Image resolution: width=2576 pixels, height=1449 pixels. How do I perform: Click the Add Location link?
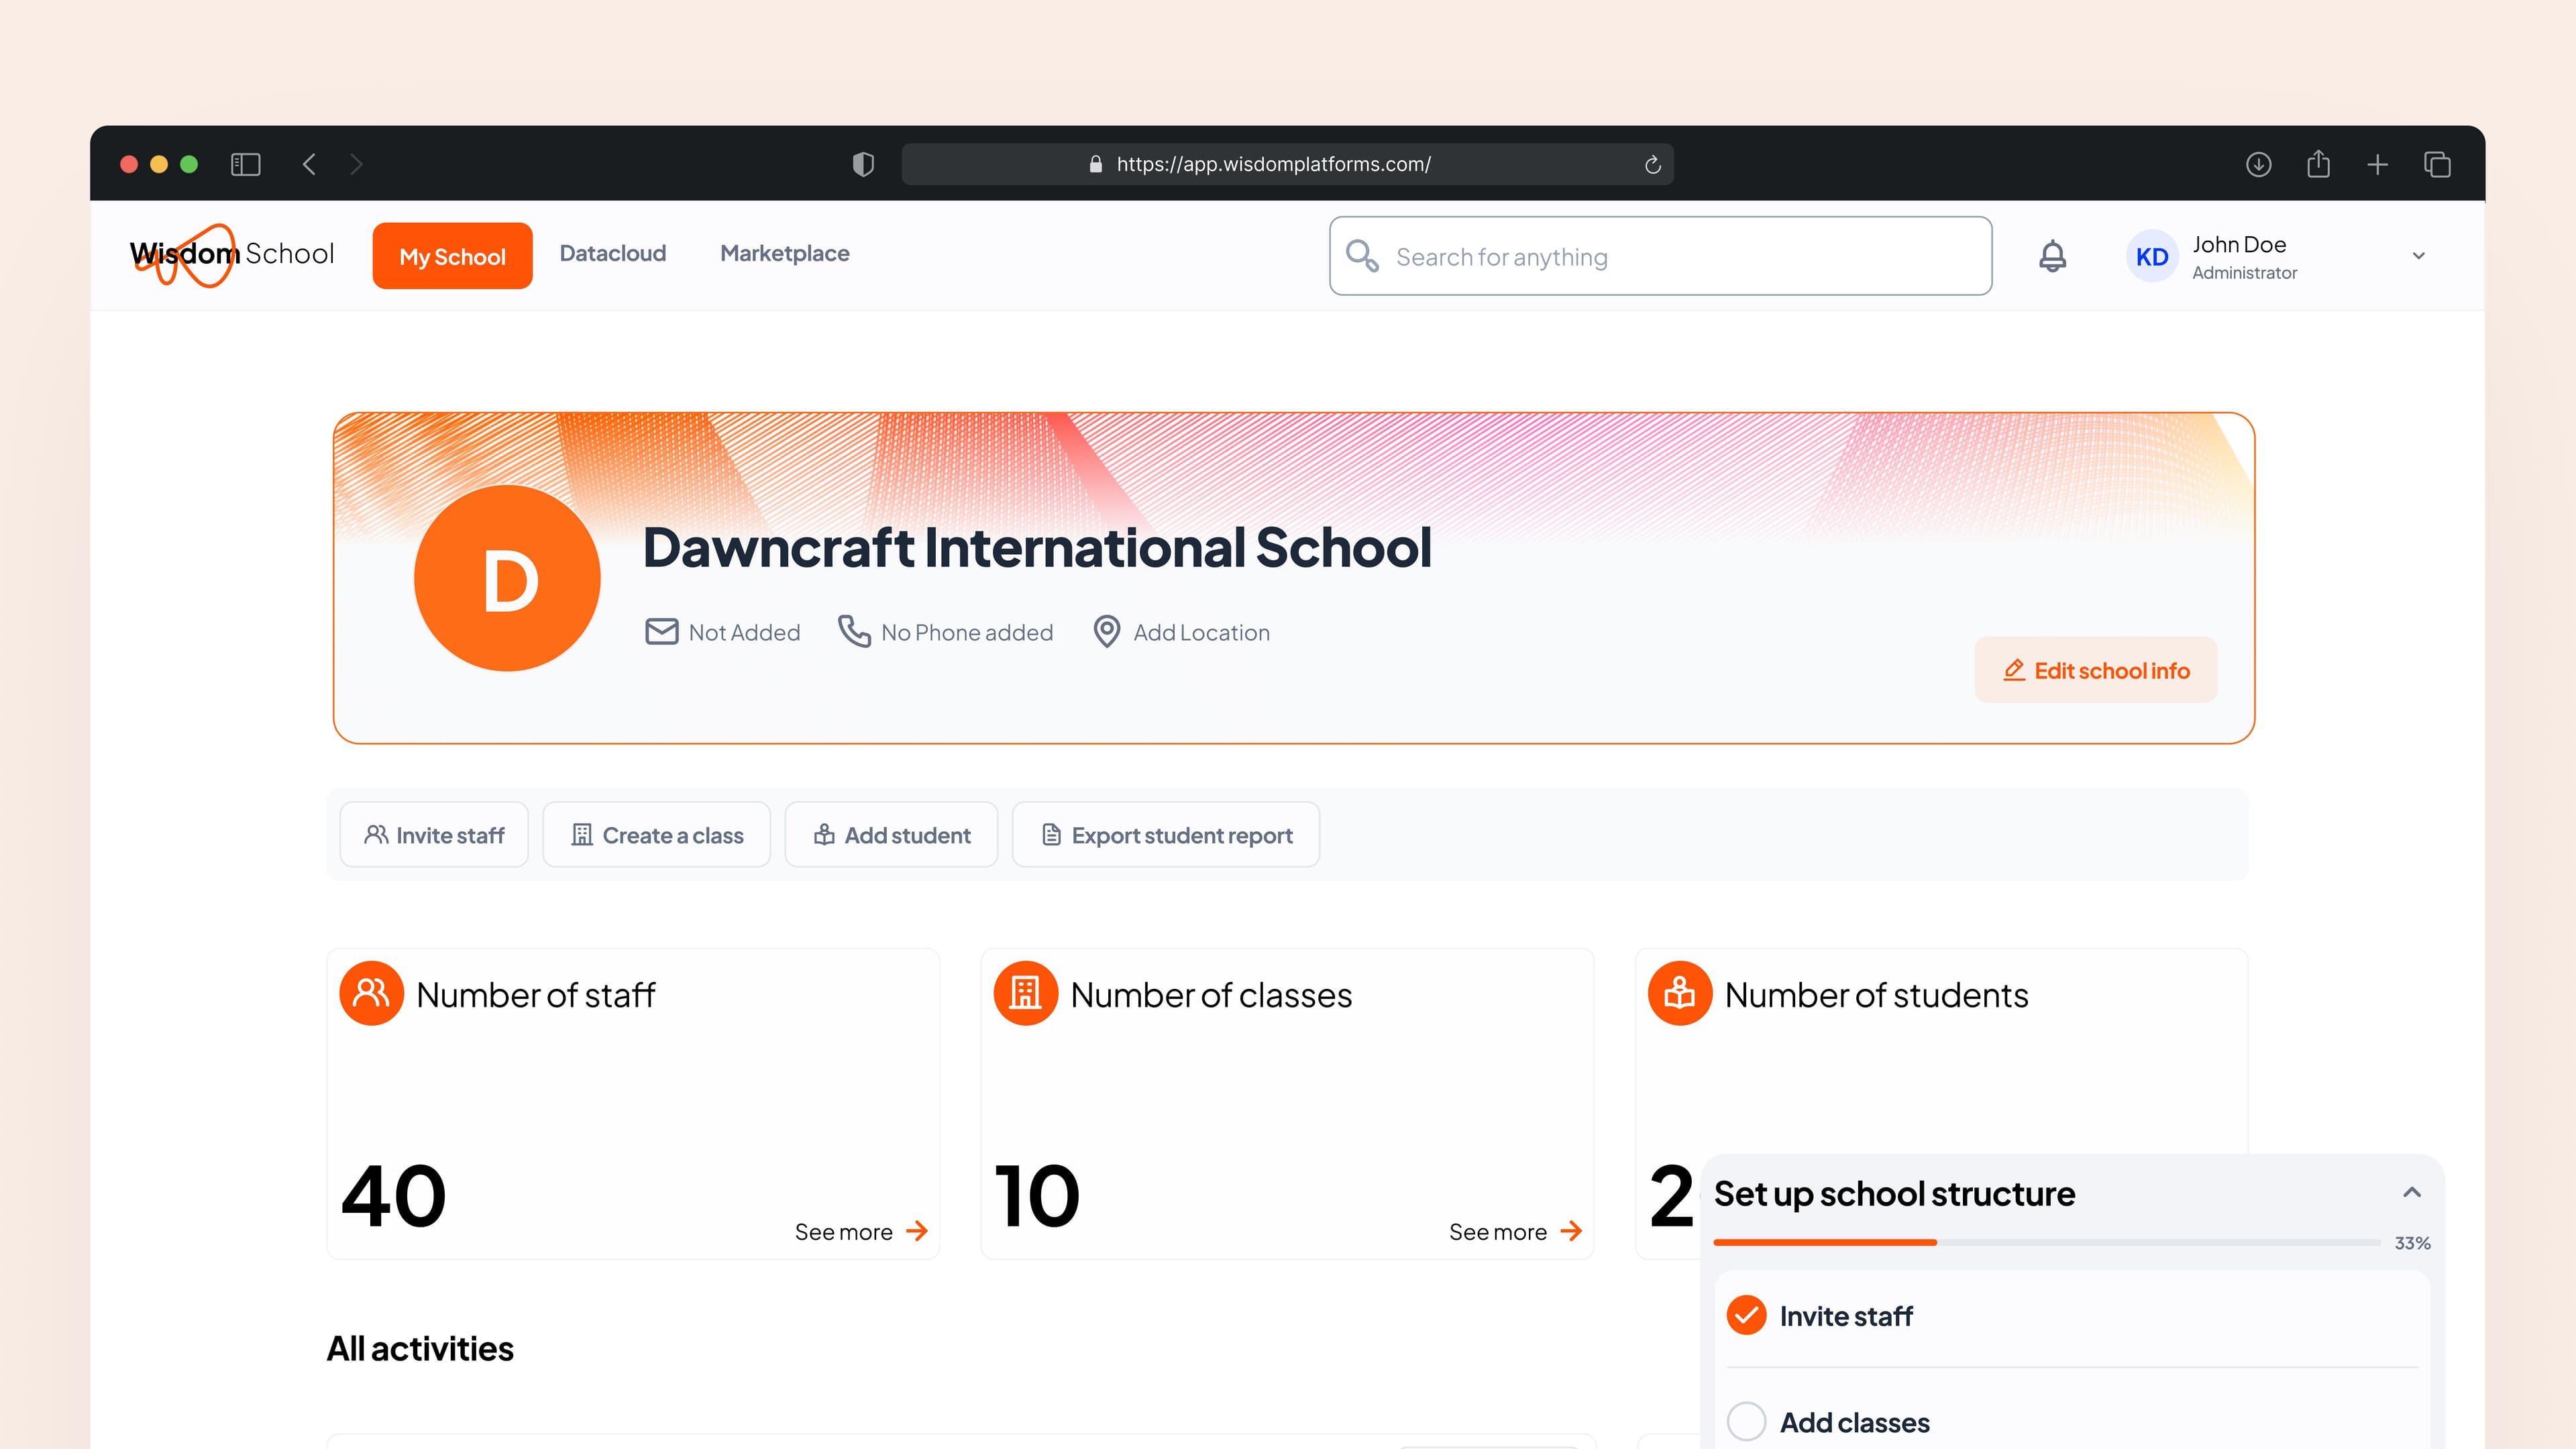pos(1201,633)
